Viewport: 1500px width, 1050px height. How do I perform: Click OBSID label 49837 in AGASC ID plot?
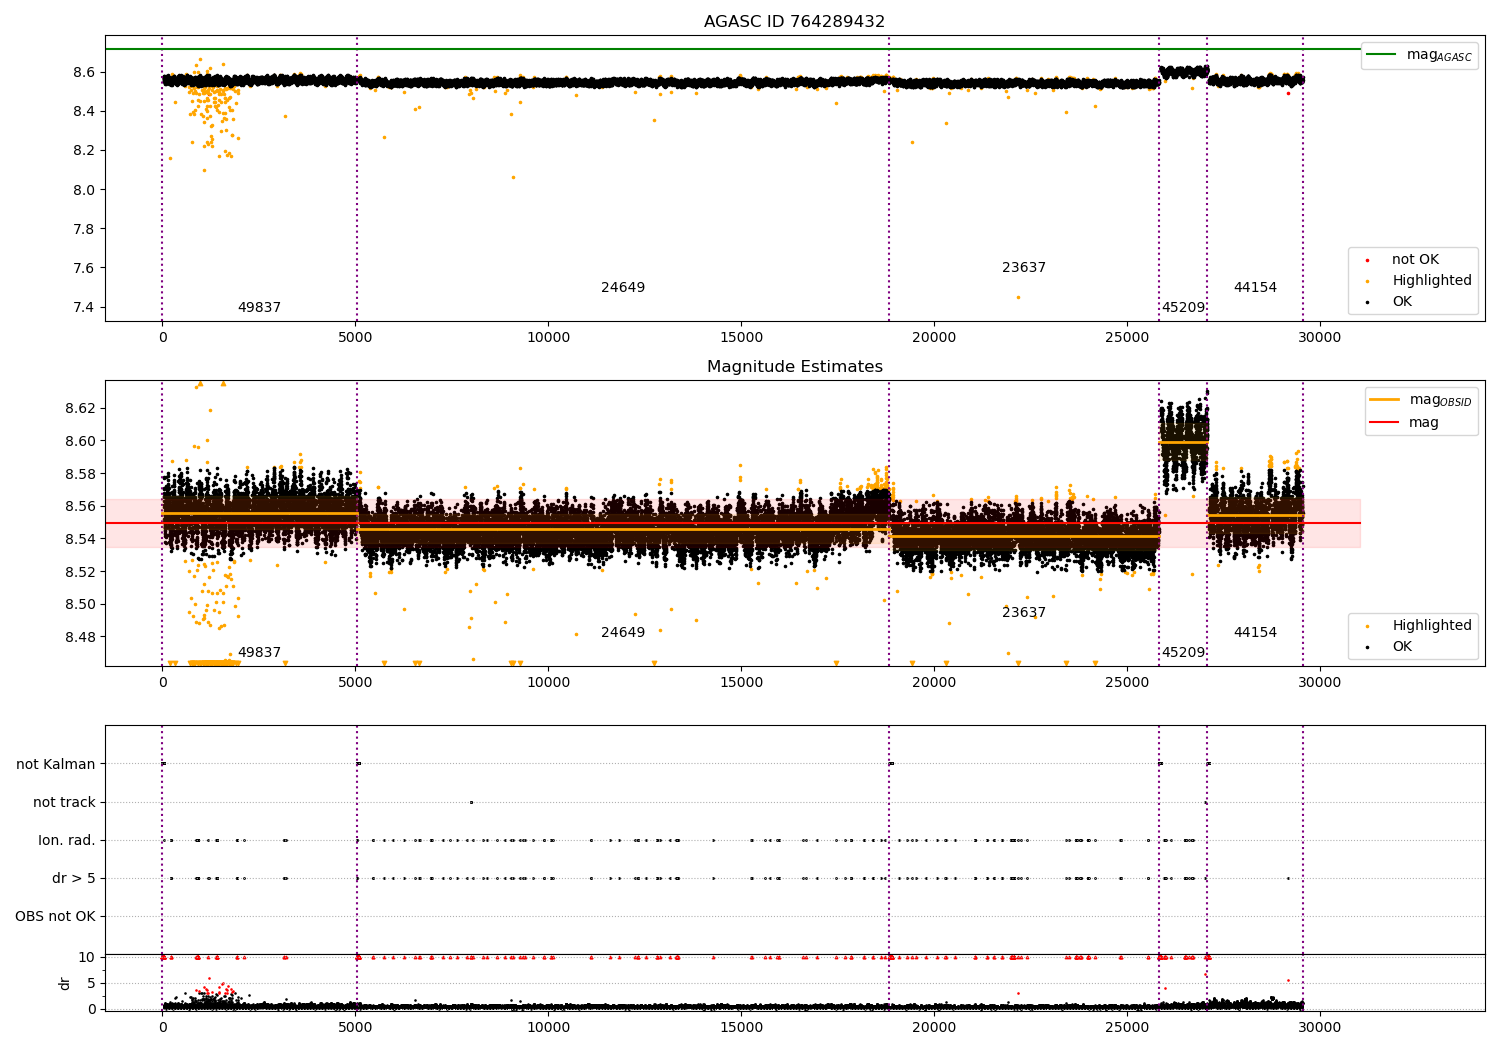259,308
